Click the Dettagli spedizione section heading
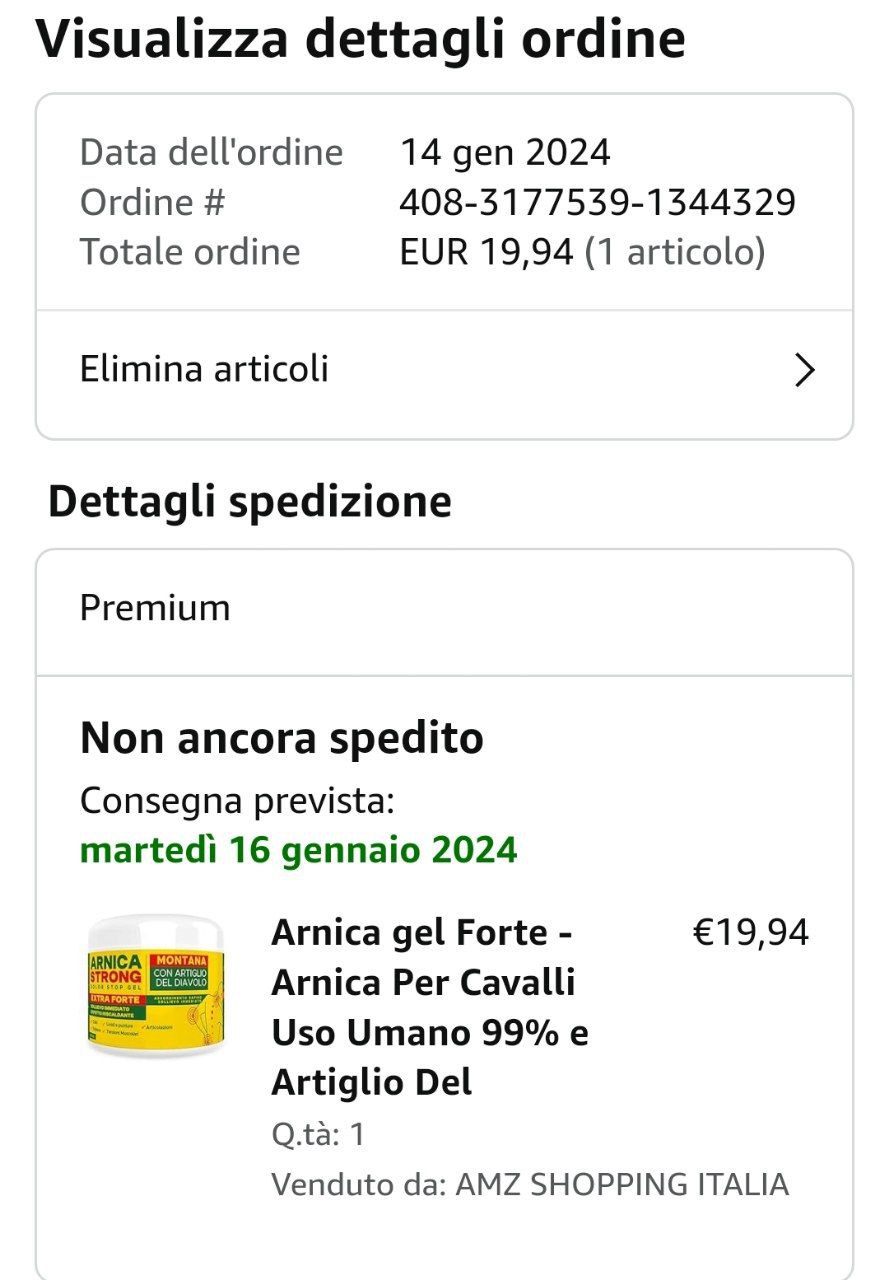 click(250, 502)
